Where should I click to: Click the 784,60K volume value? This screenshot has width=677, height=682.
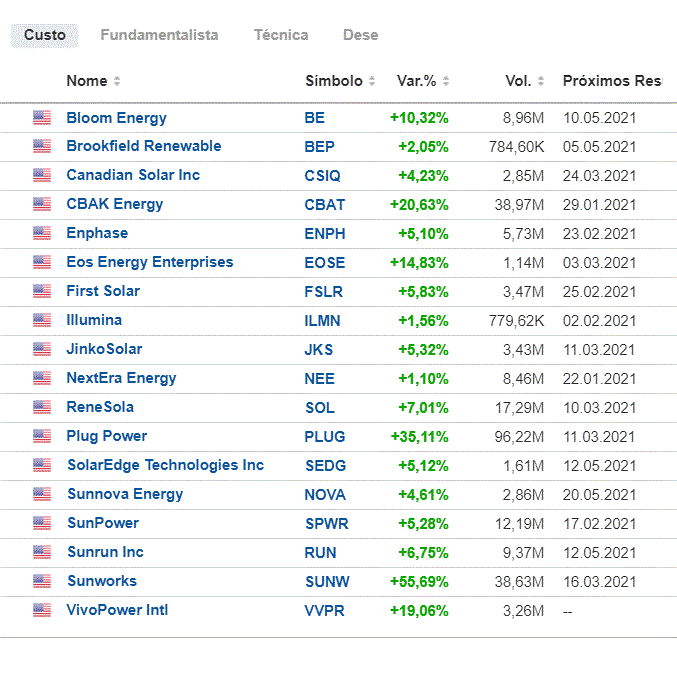517,147
